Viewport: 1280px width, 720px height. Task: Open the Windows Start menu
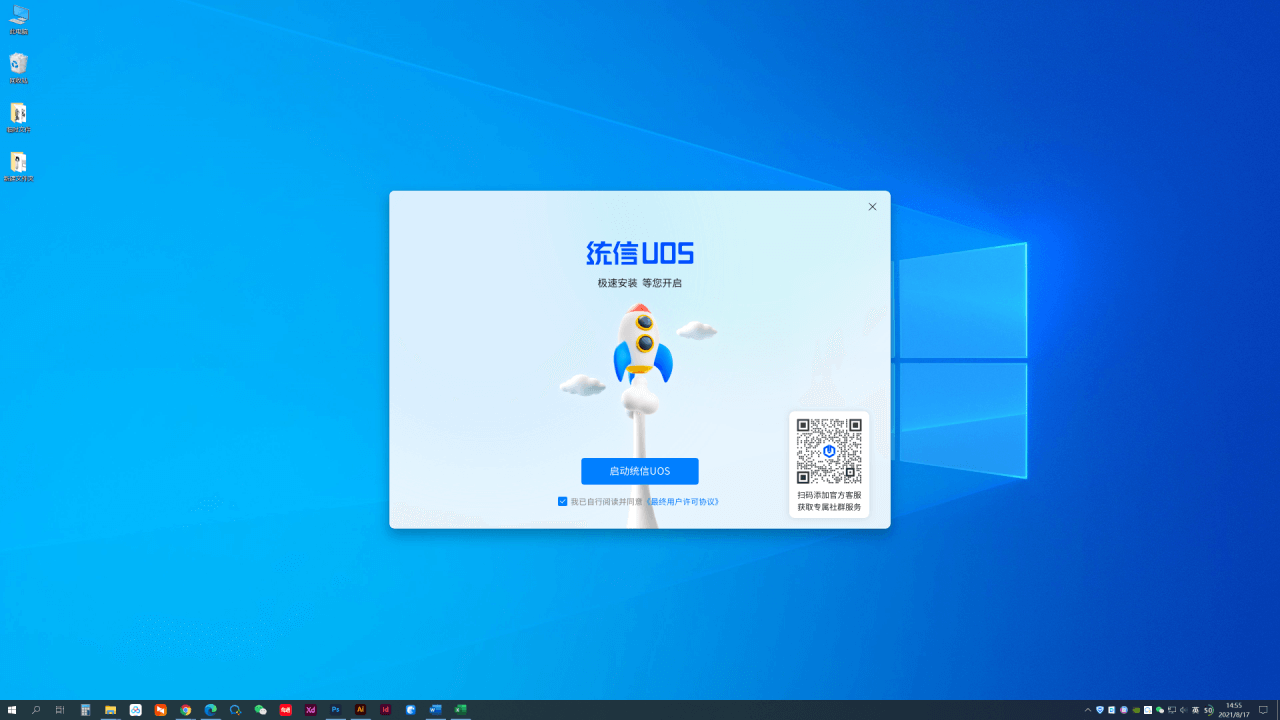pos(12,710)
